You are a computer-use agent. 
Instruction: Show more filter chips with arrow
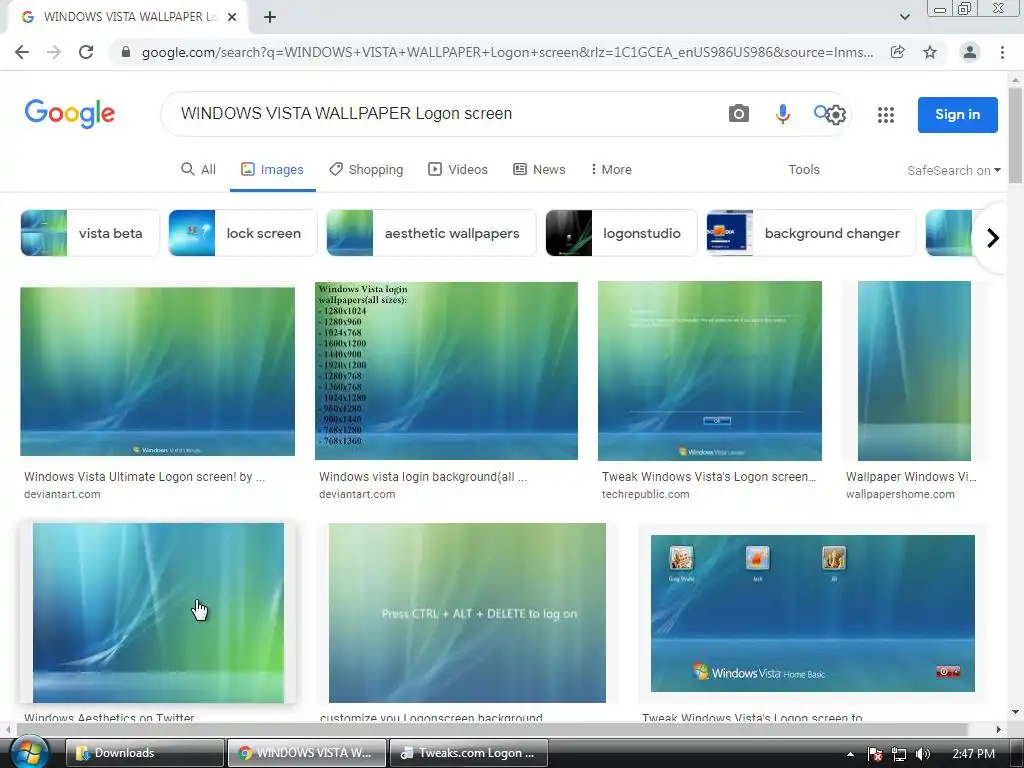993,238
